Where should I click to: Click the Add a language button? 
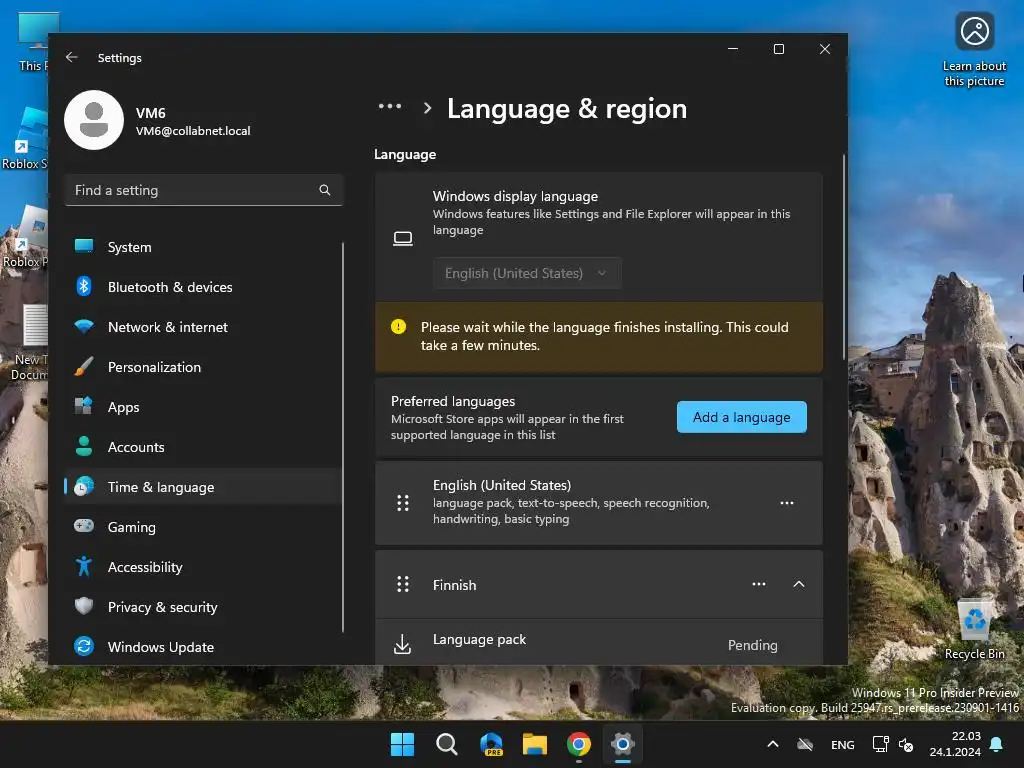[x=741, y=417]
